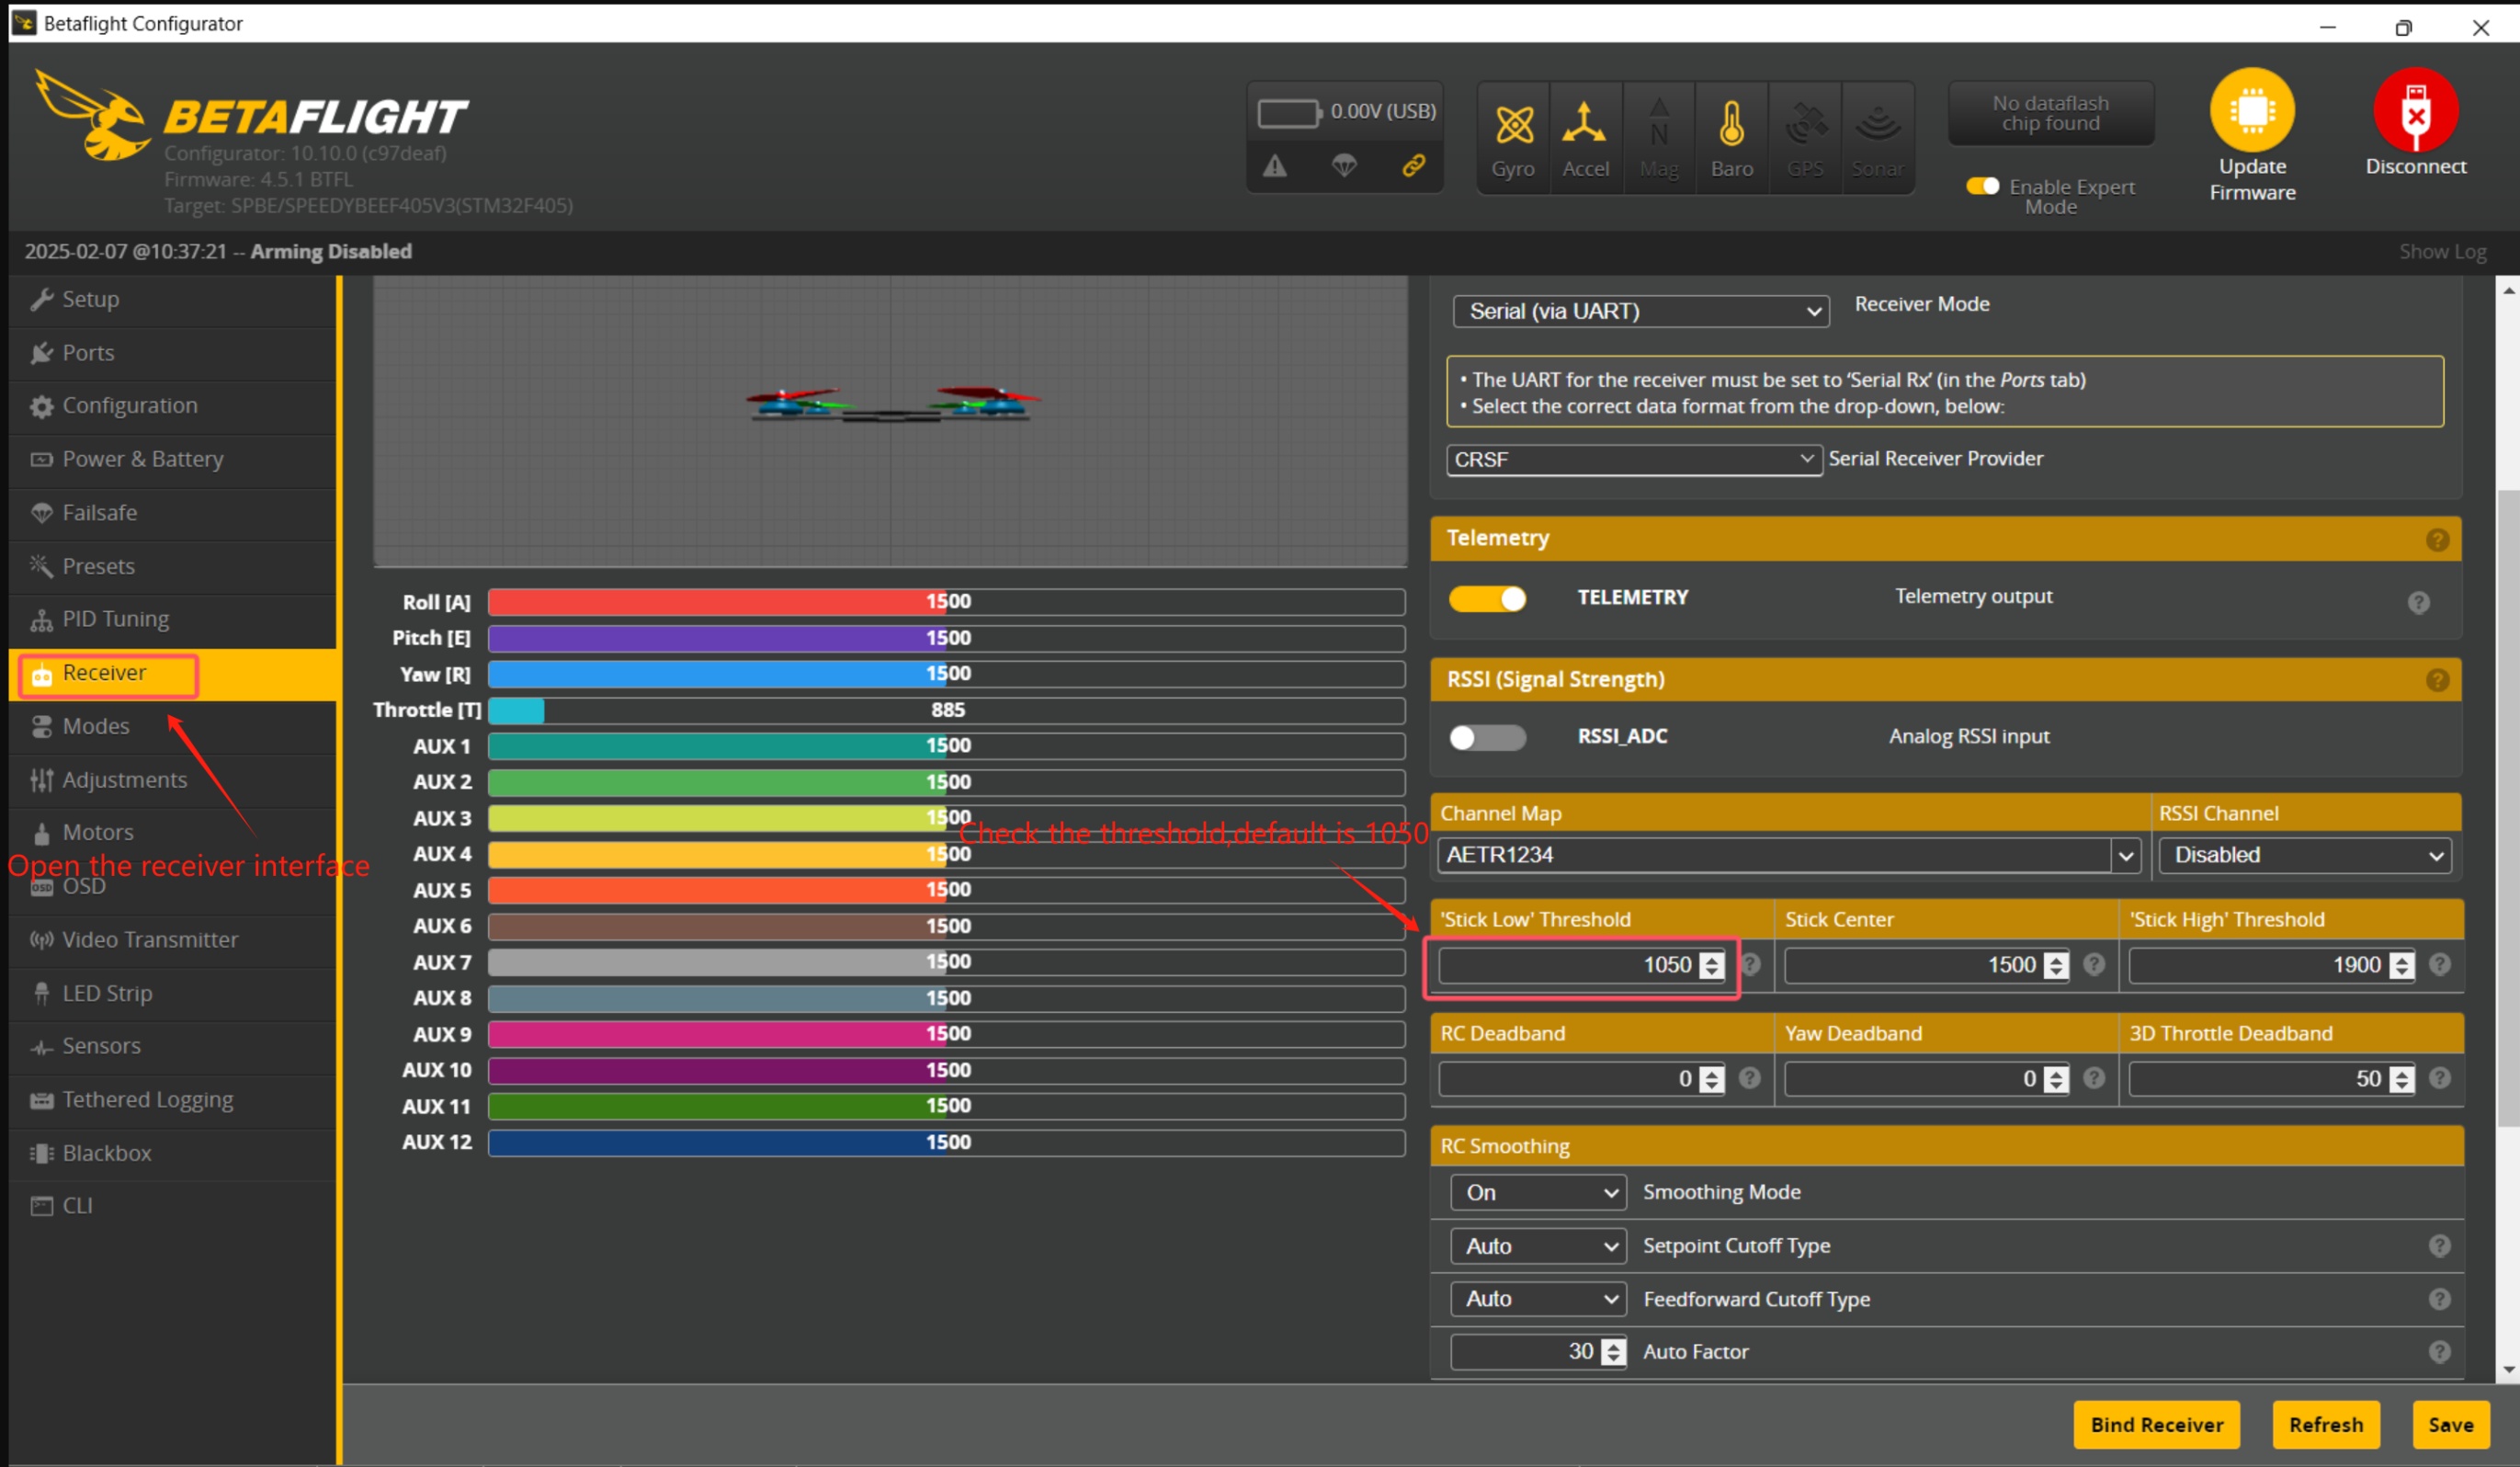Open Serial Receiver Provider CRSF dropdown

[x=1633, y=460]
